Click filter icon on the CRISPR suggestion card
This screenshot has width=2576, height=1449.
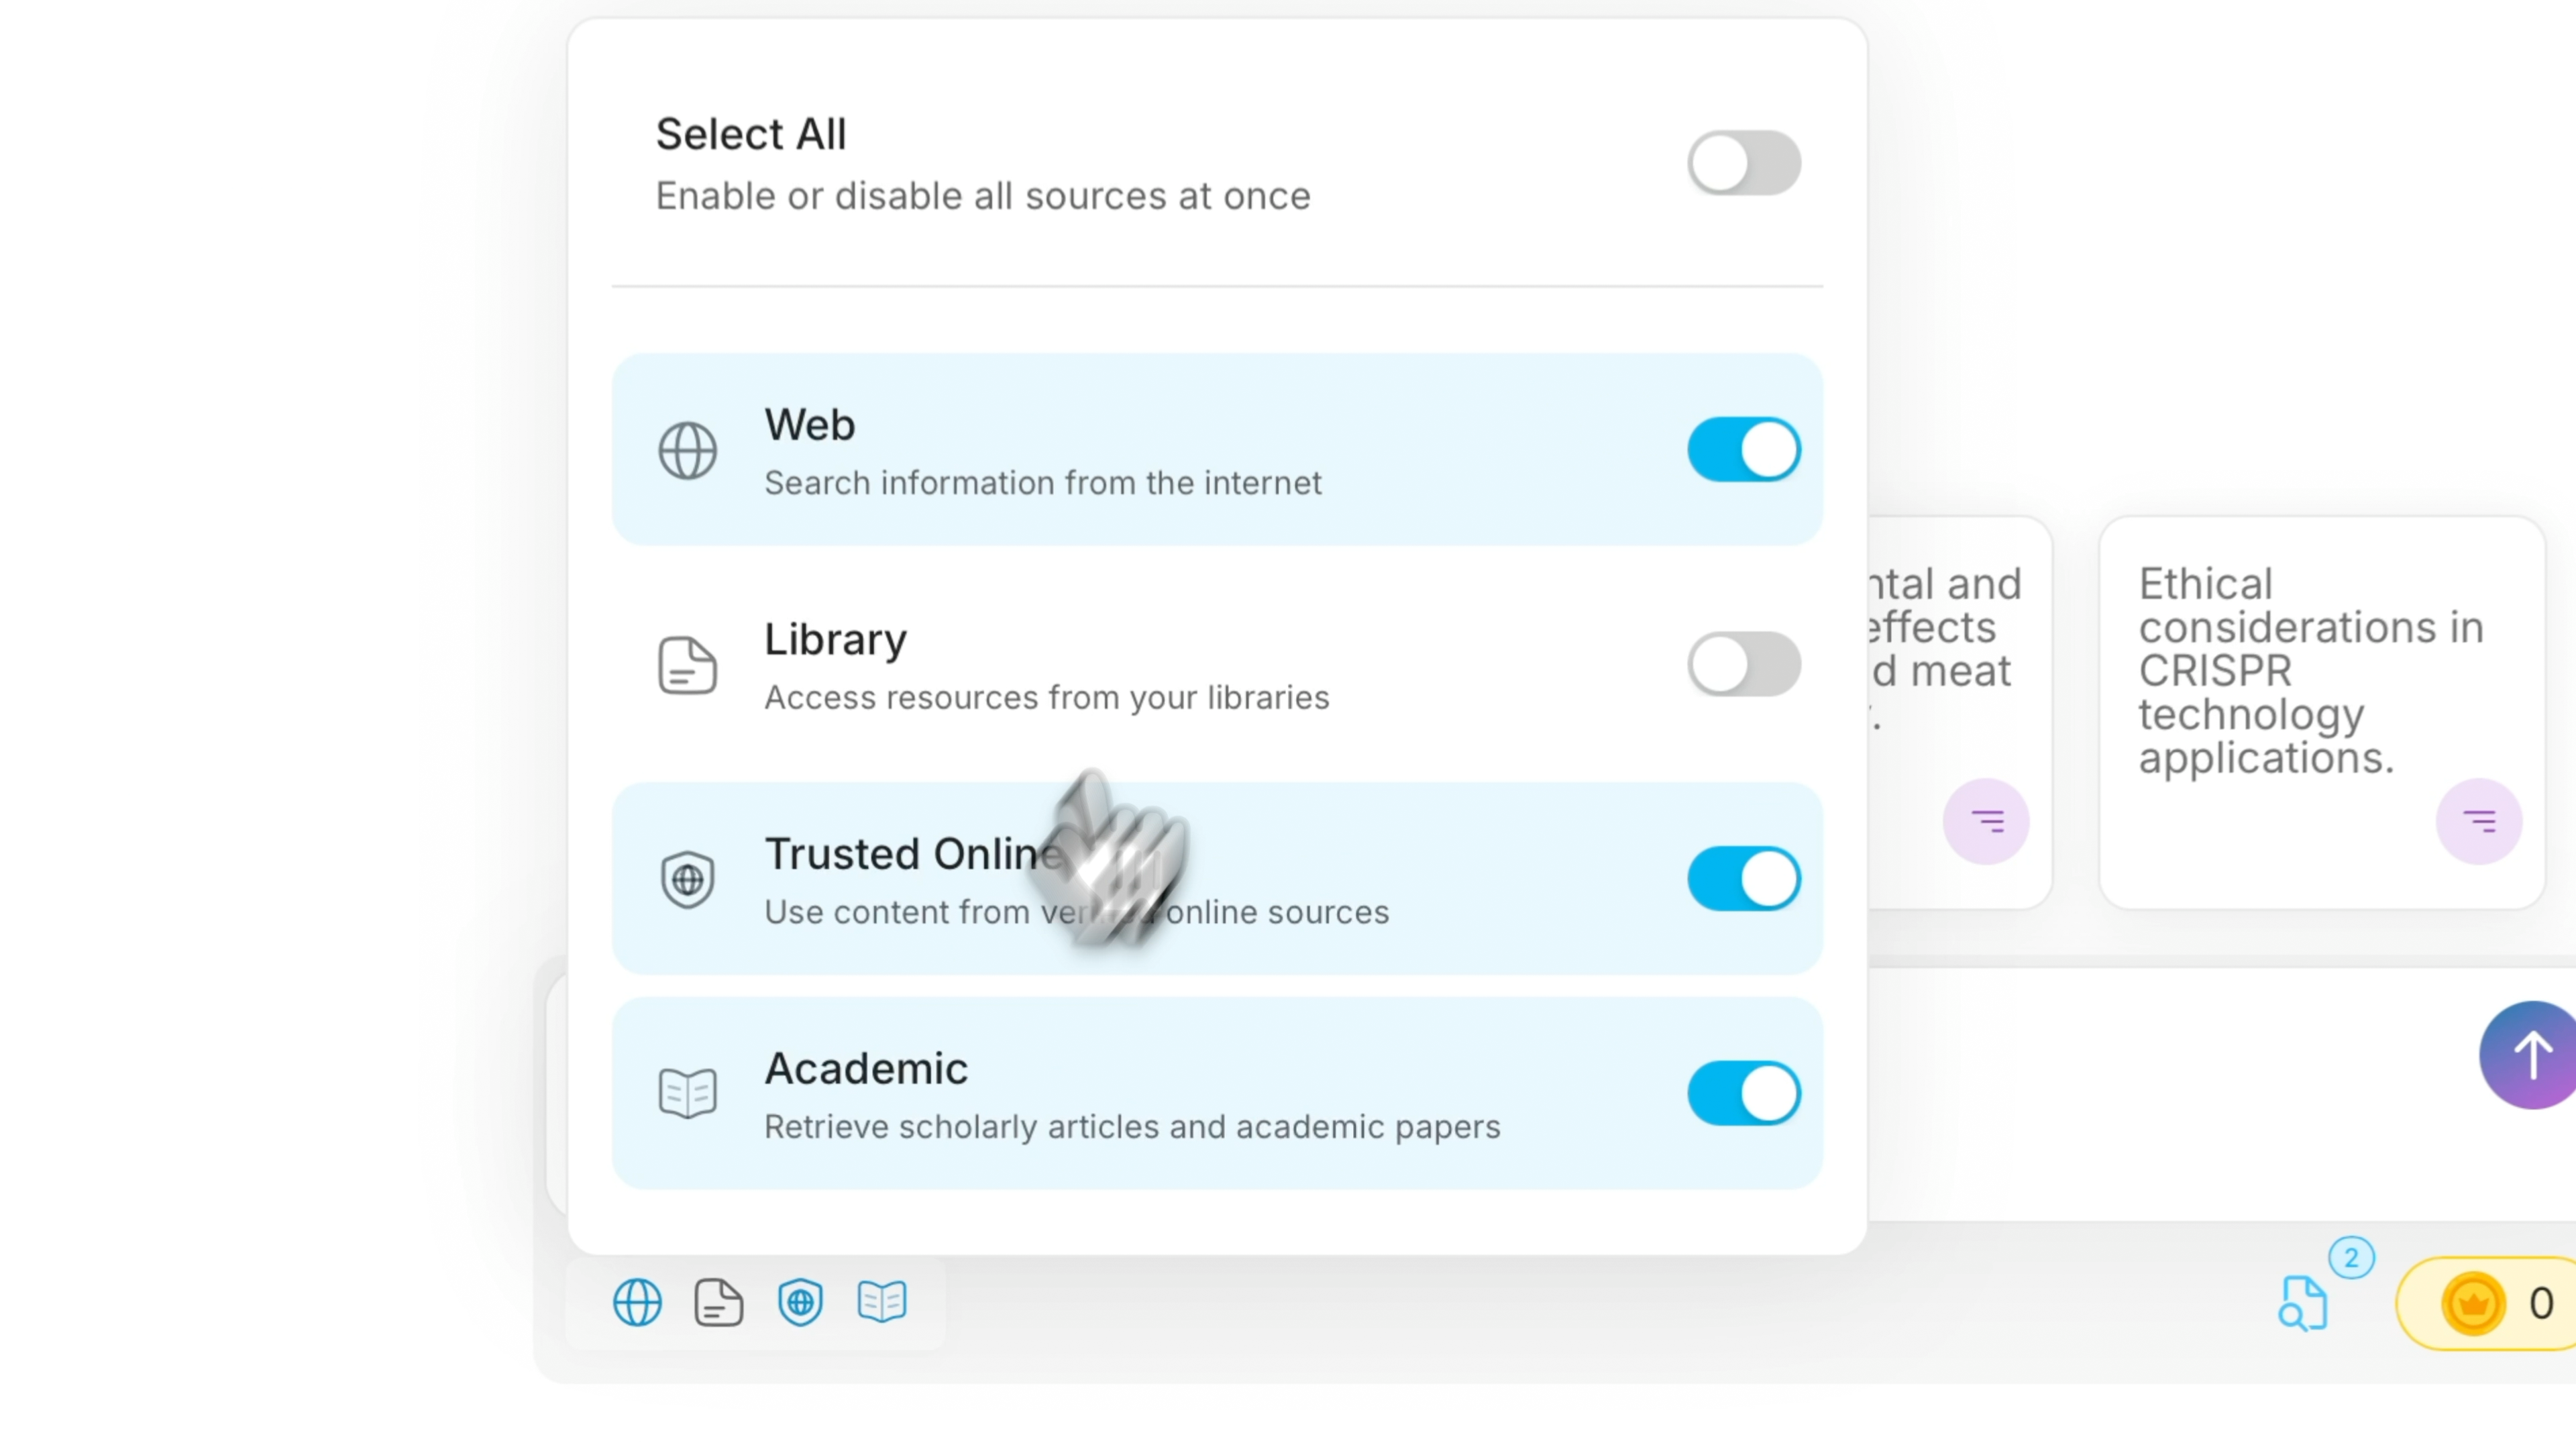pyautogui.click(x=2479, y=822)
